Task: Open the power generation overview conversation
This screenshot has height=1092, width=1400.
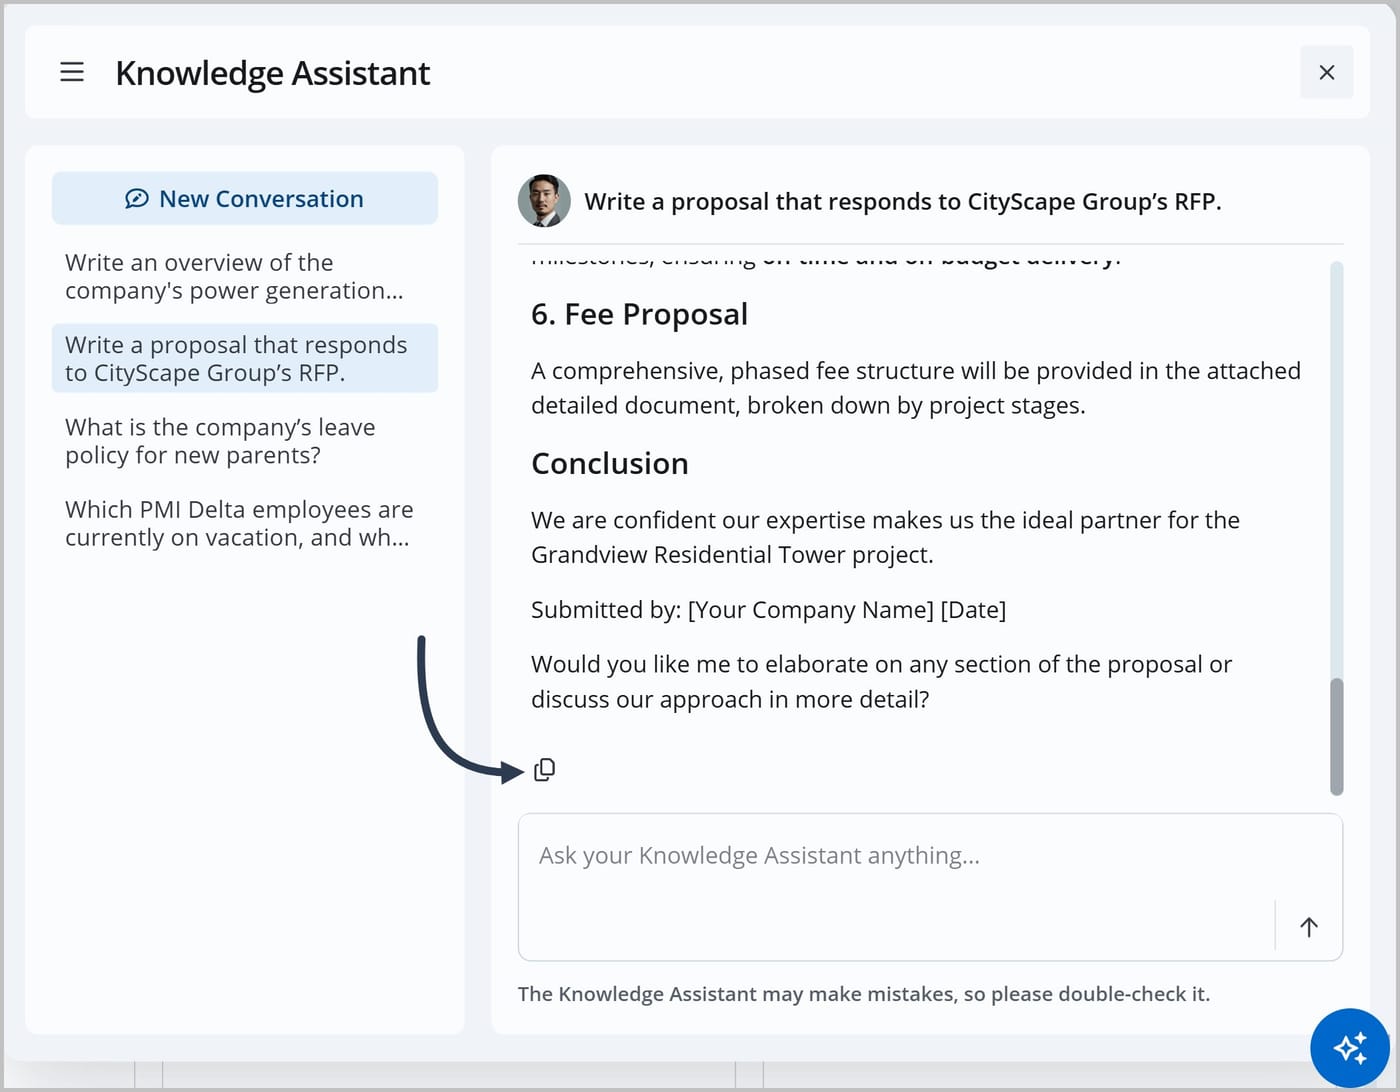Action: pyautogui.click(x=245, y=276)
